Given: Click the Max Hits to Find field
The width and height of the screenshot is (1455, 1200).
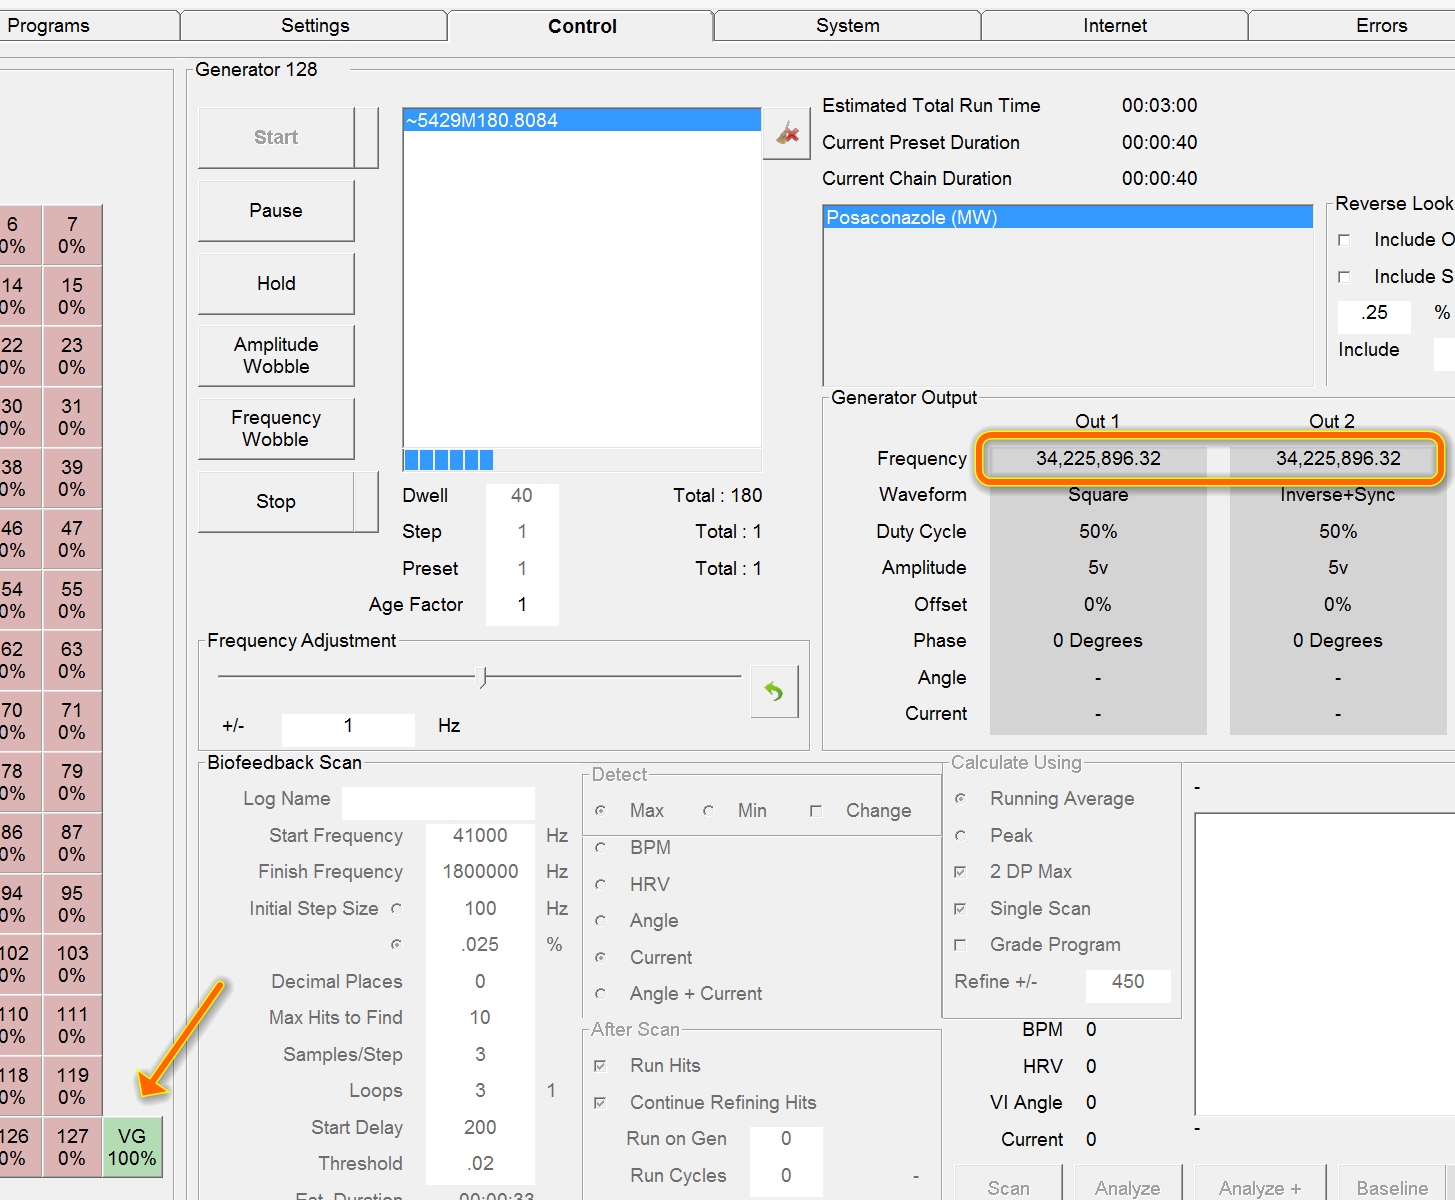Looking at the screenshot, I should tap(480, 1018).
